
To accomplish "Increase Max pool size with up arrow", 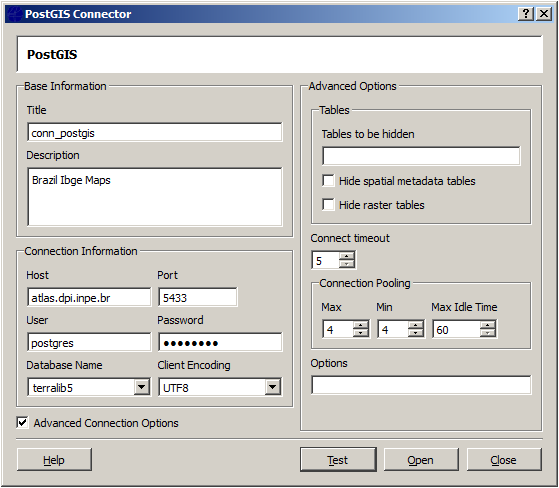I will [360, 325].
